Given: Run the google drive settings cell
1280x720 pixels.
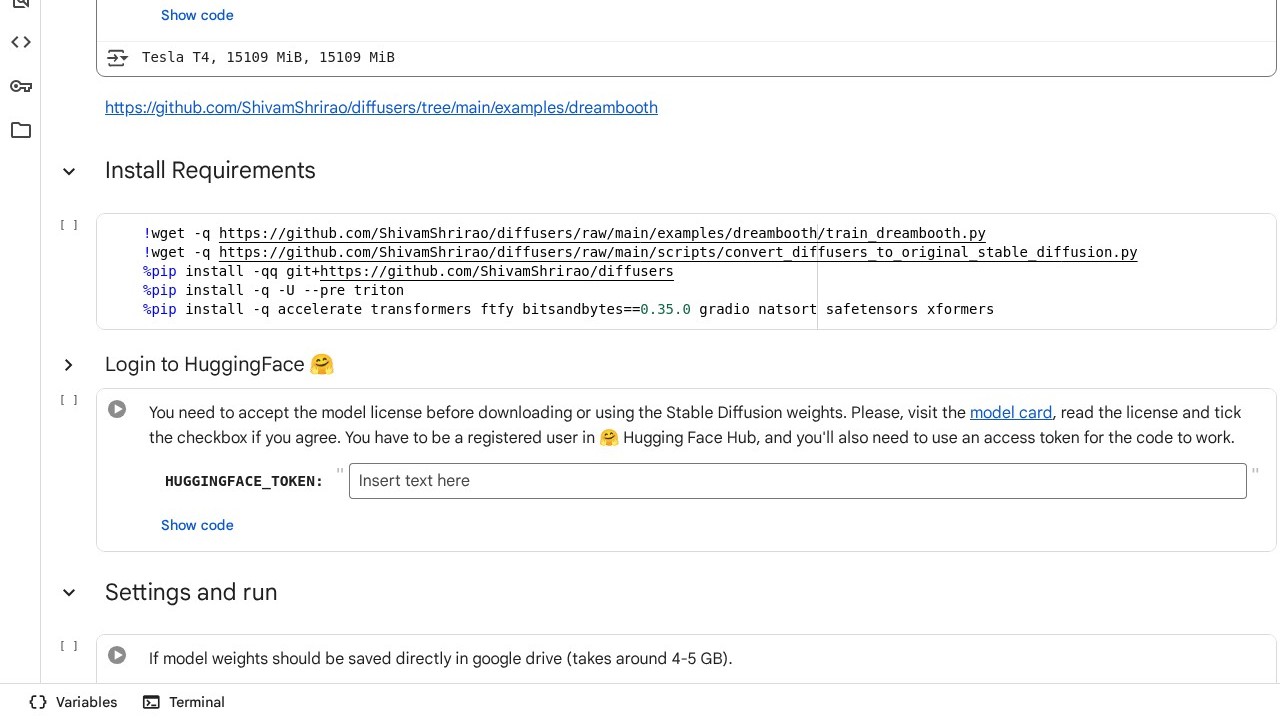Looking at the screenshot, I should tap(117, 655).
